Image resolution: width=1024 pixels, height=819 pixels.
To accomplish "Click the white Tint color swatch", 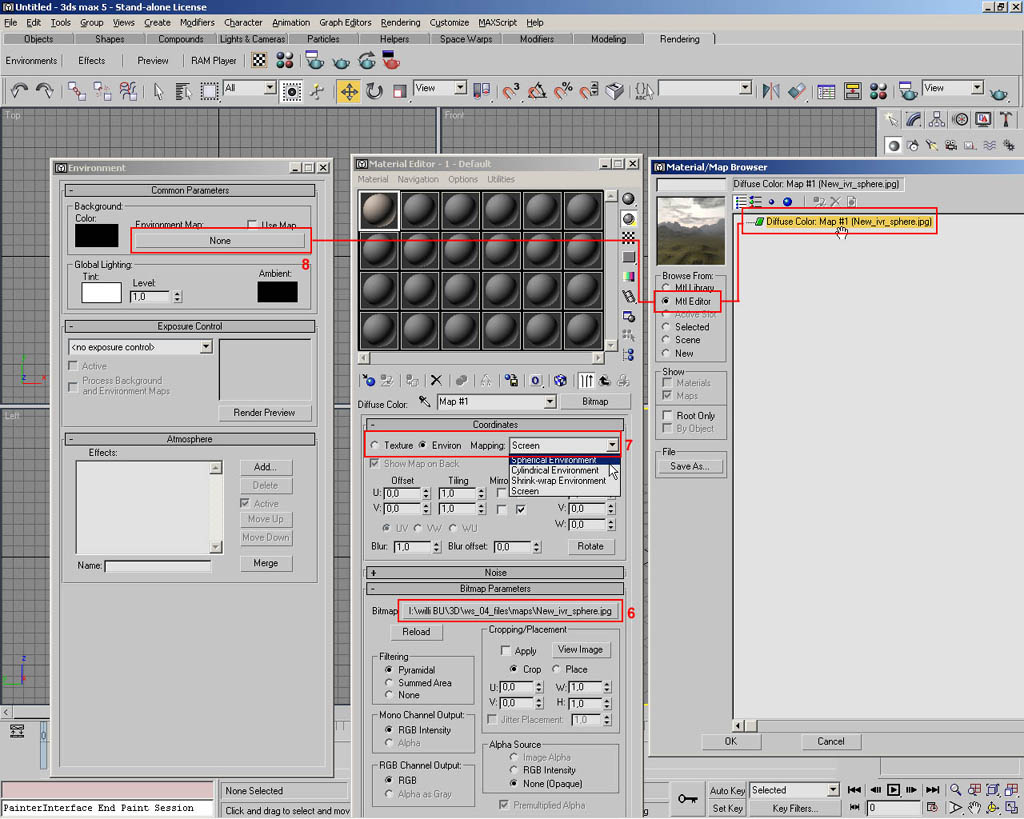I will pyautogui.click(x=101, y=292).
